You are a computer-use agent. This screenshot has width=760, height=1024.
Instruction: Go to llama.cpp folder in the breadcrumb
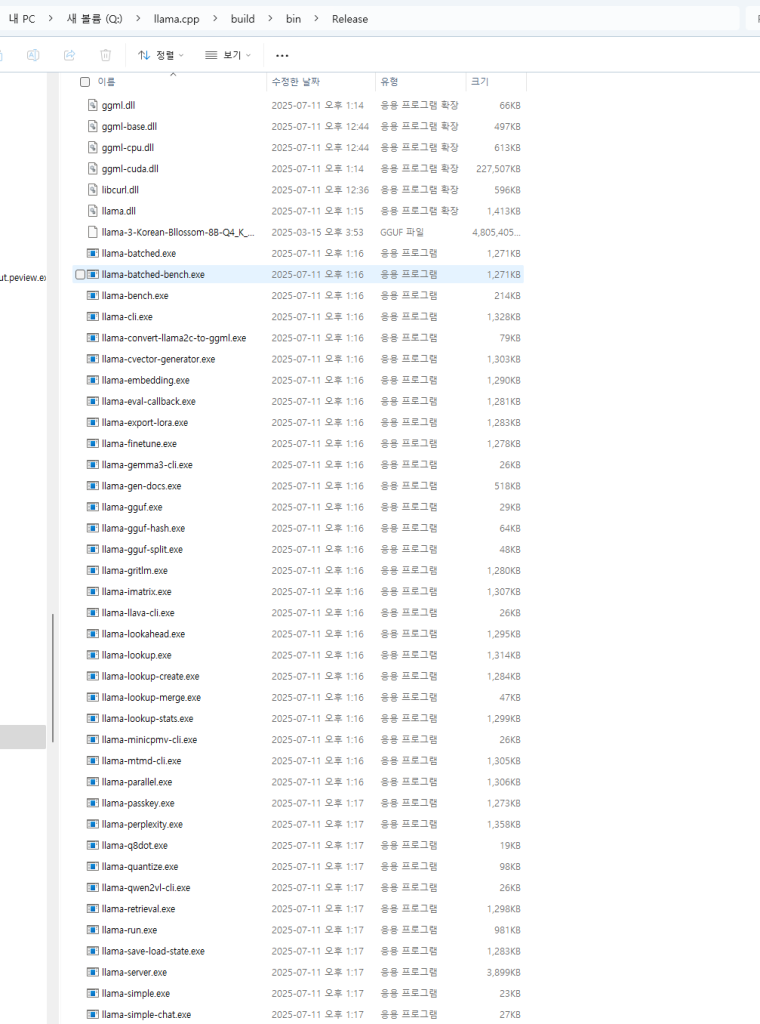(x=176, y=19)
